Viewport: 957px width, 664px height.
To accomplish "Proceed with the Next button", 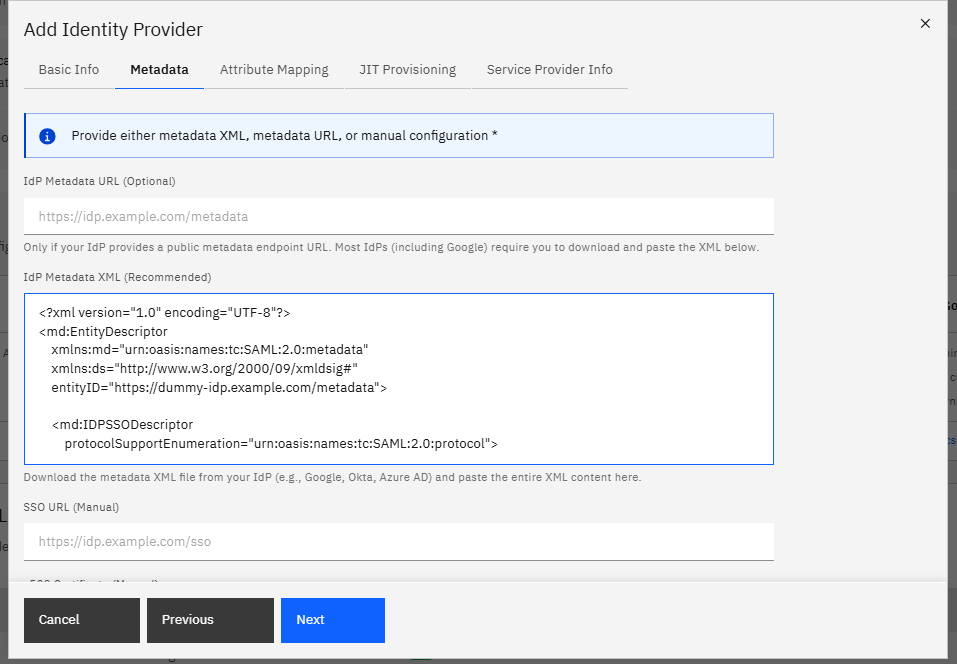I will [333, 620].
